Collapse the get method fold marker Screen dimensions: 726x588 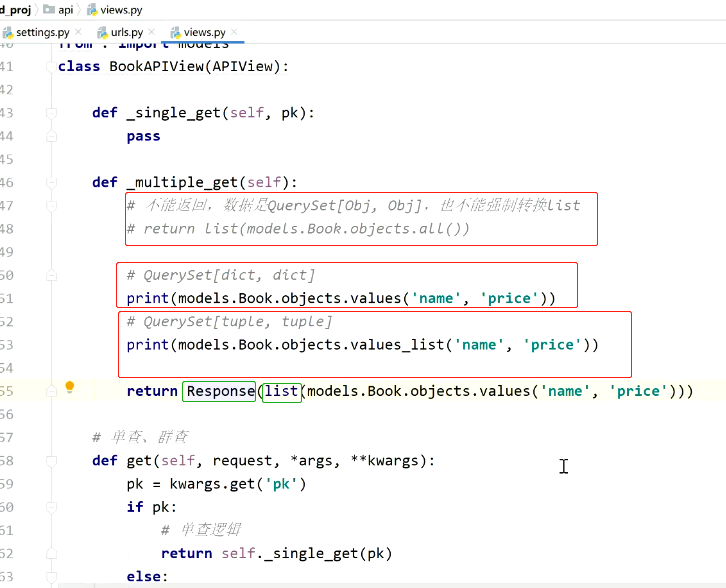51,461
